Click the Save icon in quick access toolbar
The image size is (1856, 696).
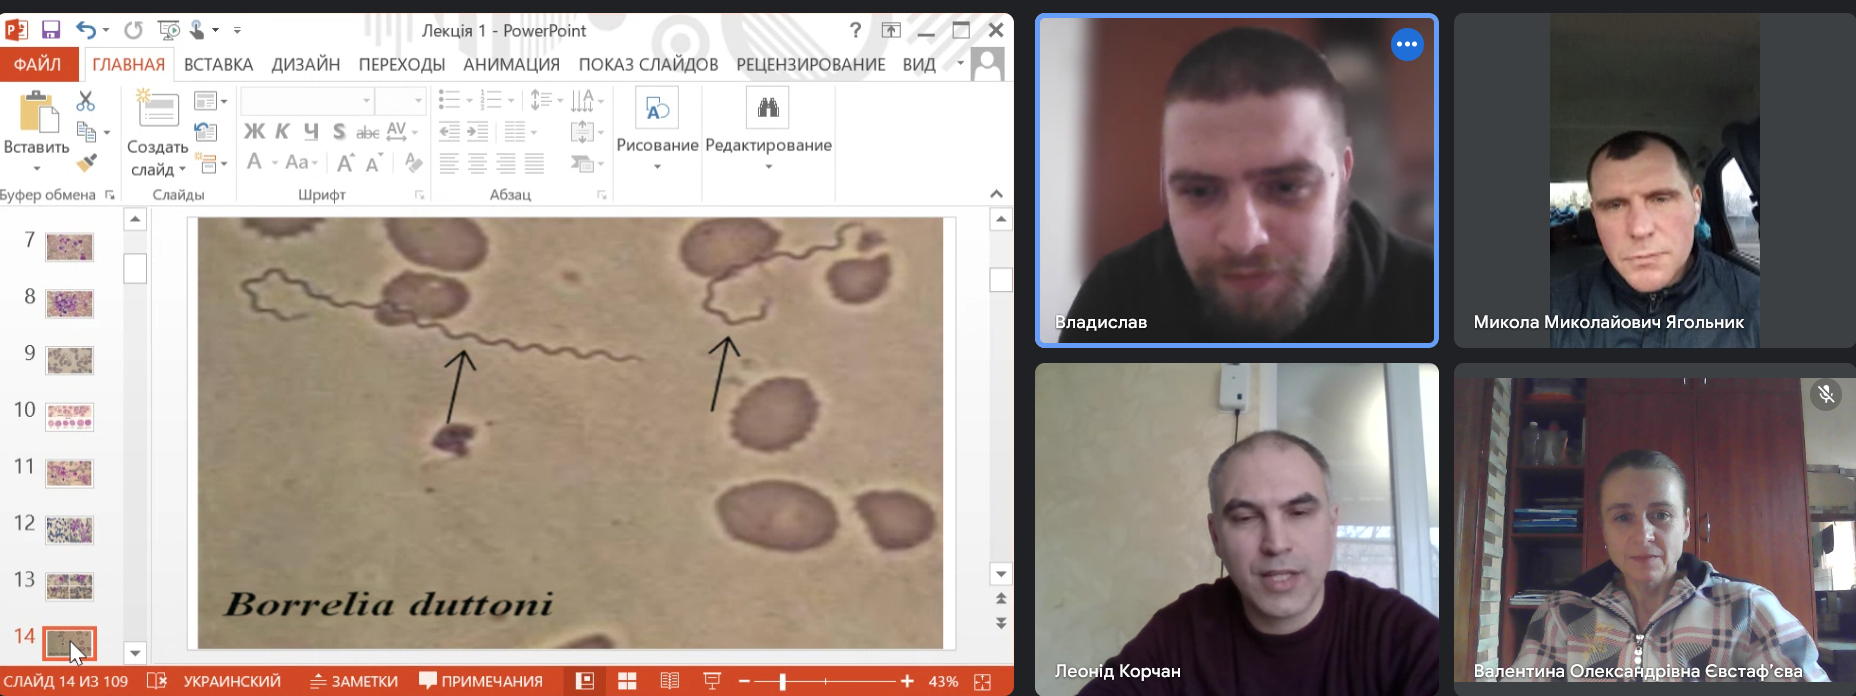pos(51,30)
